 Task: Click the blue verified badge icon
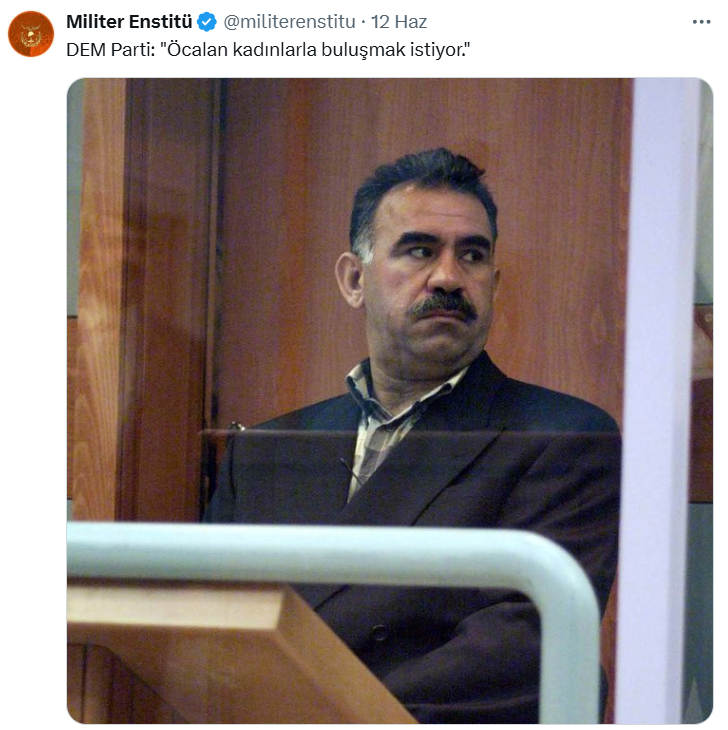point(207,22)
